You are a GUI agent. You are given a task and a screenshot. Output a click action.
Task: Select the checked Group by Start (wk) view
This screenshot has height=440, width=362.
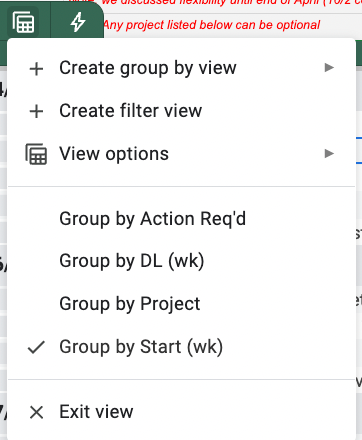tap(181, 347)
